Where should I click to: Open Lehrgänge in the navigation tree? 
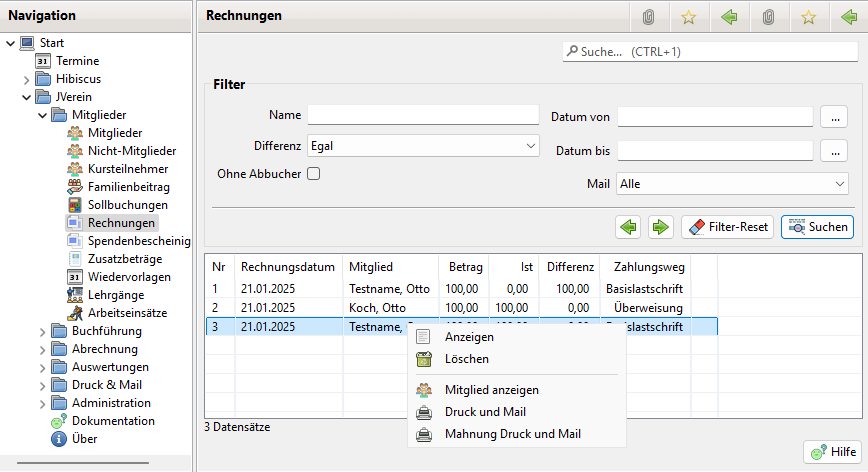[115, 295]
